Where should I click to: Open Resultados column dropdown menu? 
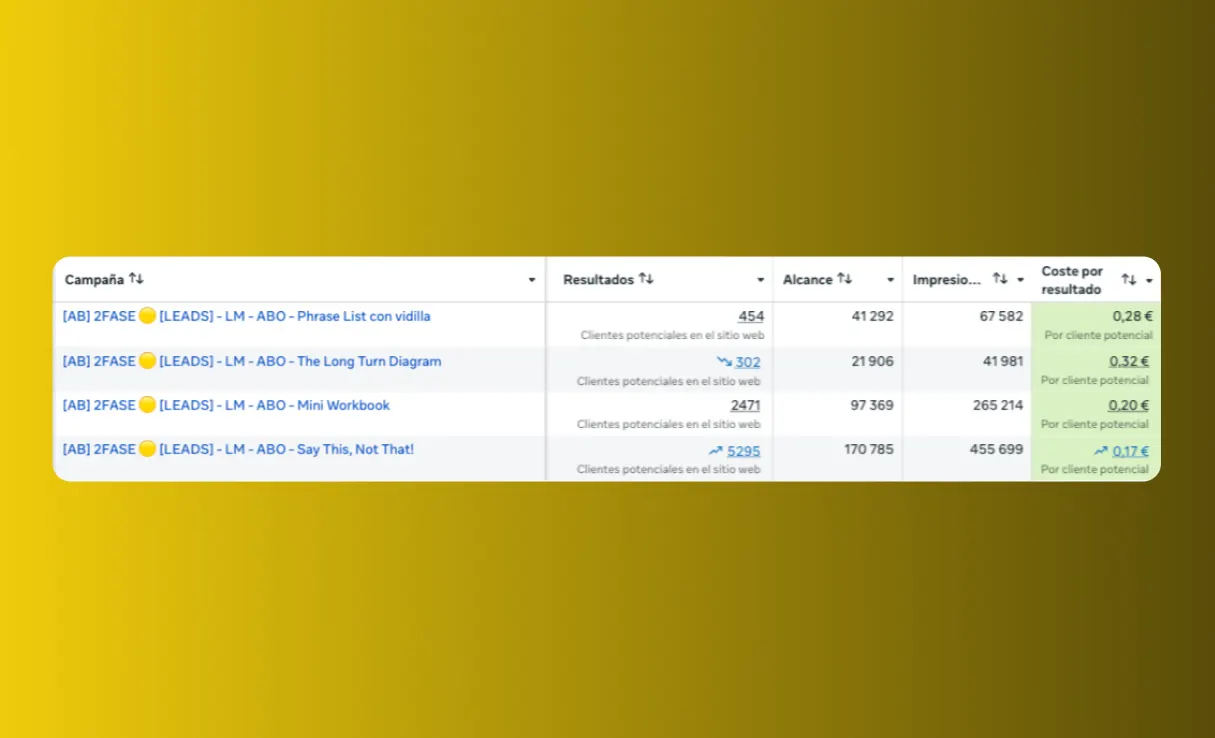tap(761, 280)
